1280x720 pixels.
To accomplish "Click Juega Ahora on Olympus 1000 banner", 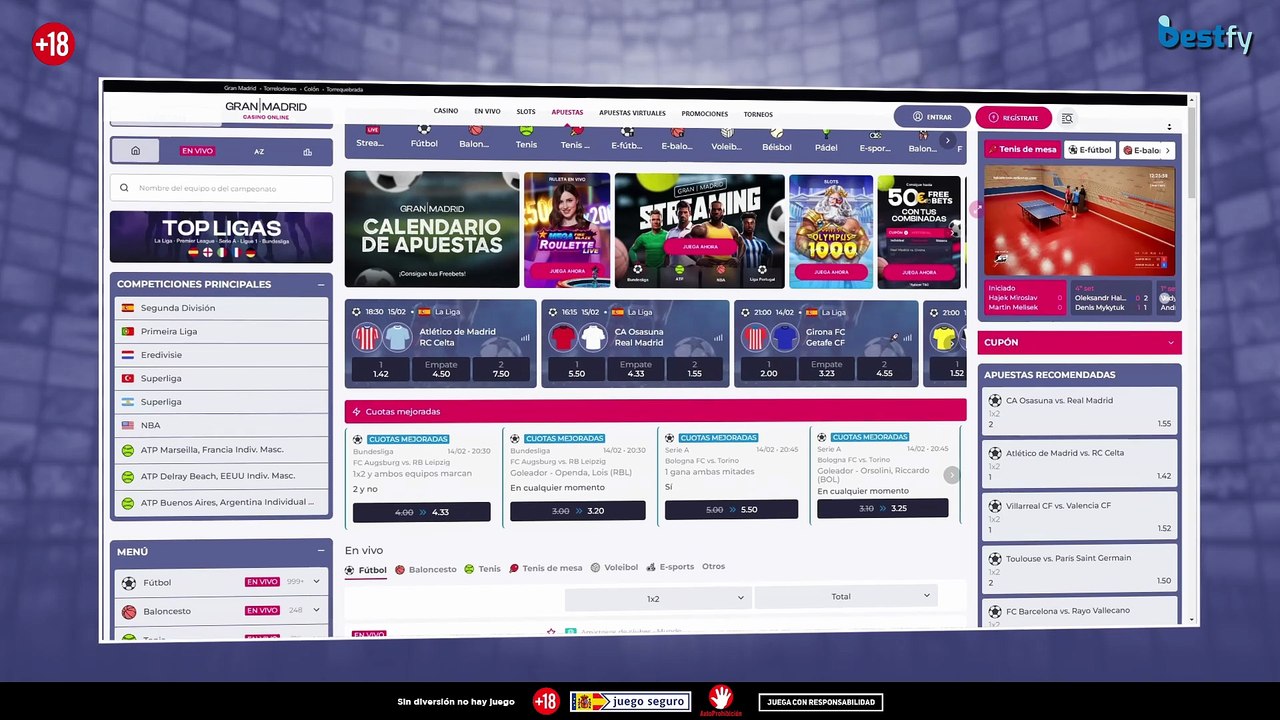I will coord(831,272).
